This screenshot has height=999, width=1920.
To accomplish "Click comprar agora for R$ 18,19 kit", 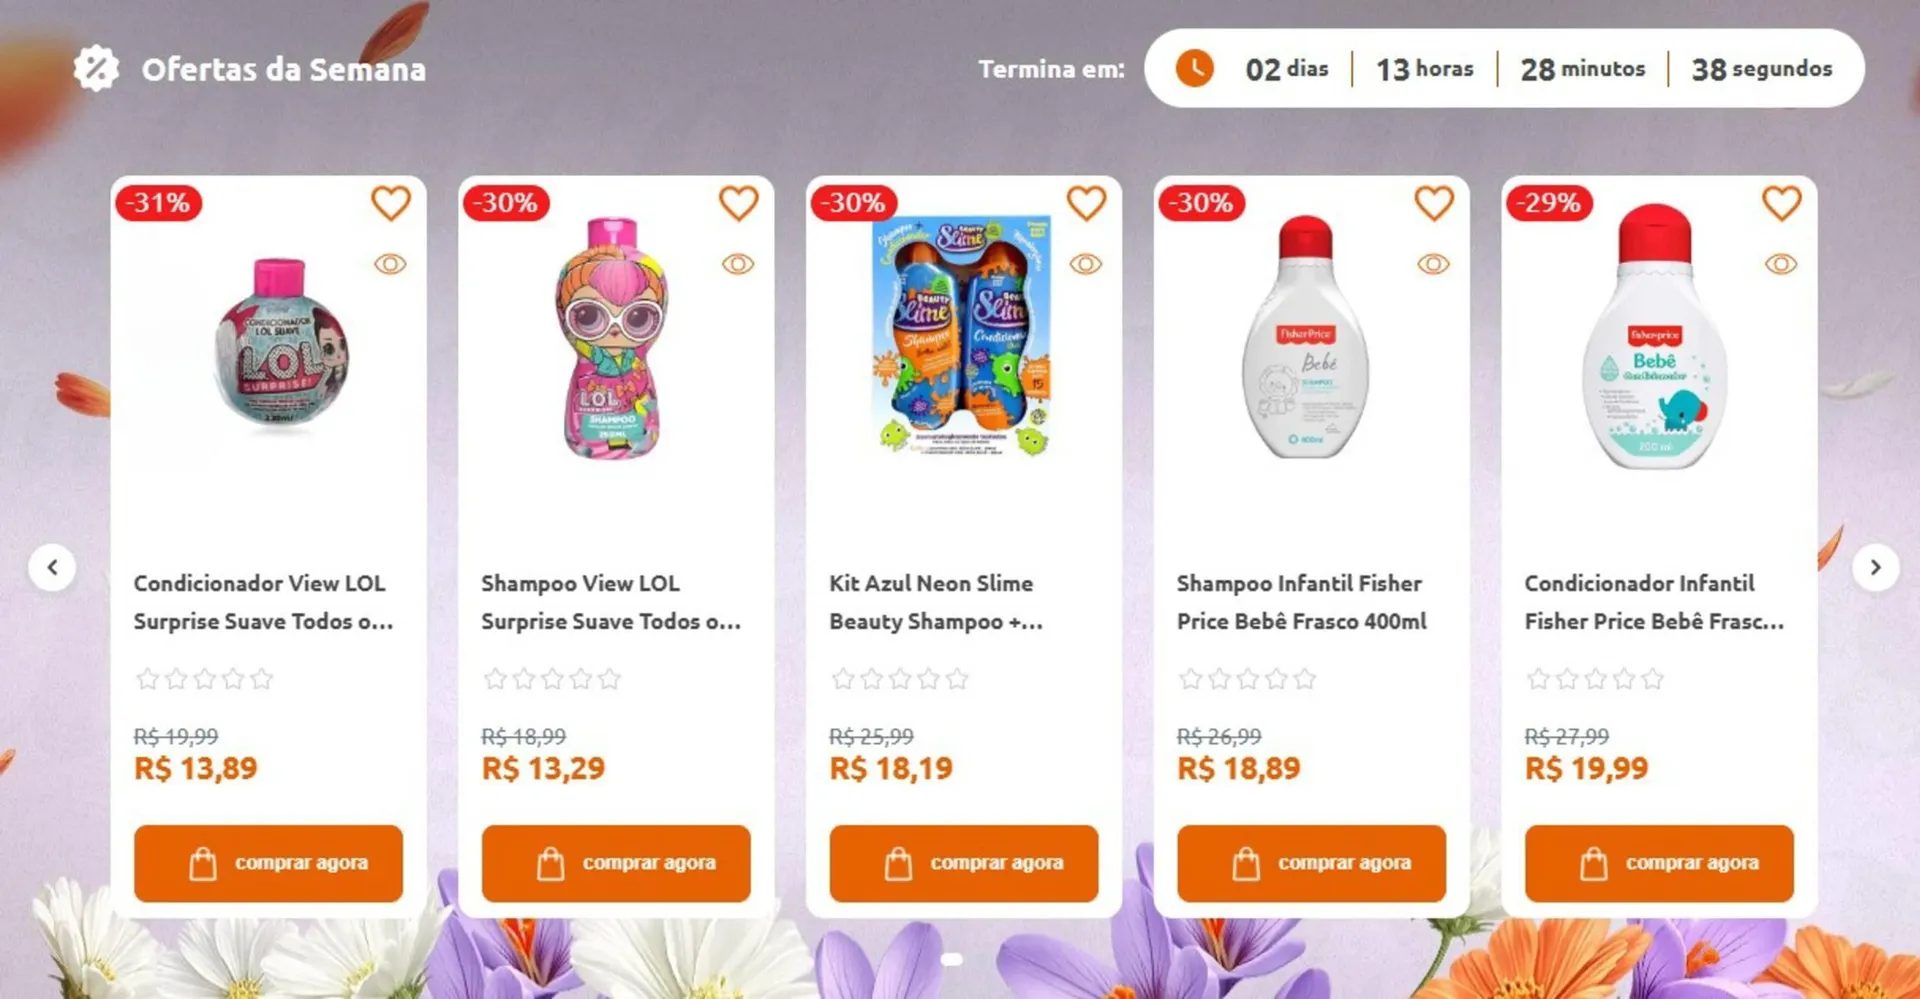I will click(963, 863).
